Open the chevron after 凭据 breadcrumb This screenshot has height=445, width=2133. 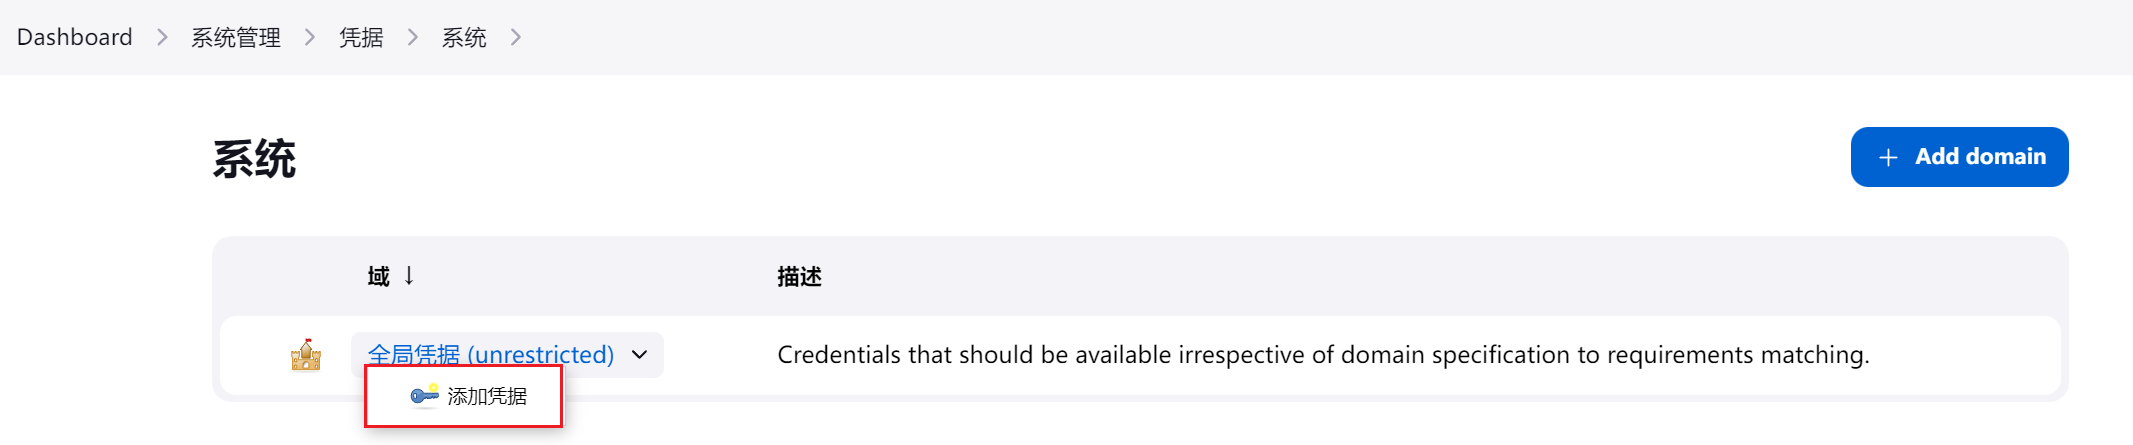413,37
